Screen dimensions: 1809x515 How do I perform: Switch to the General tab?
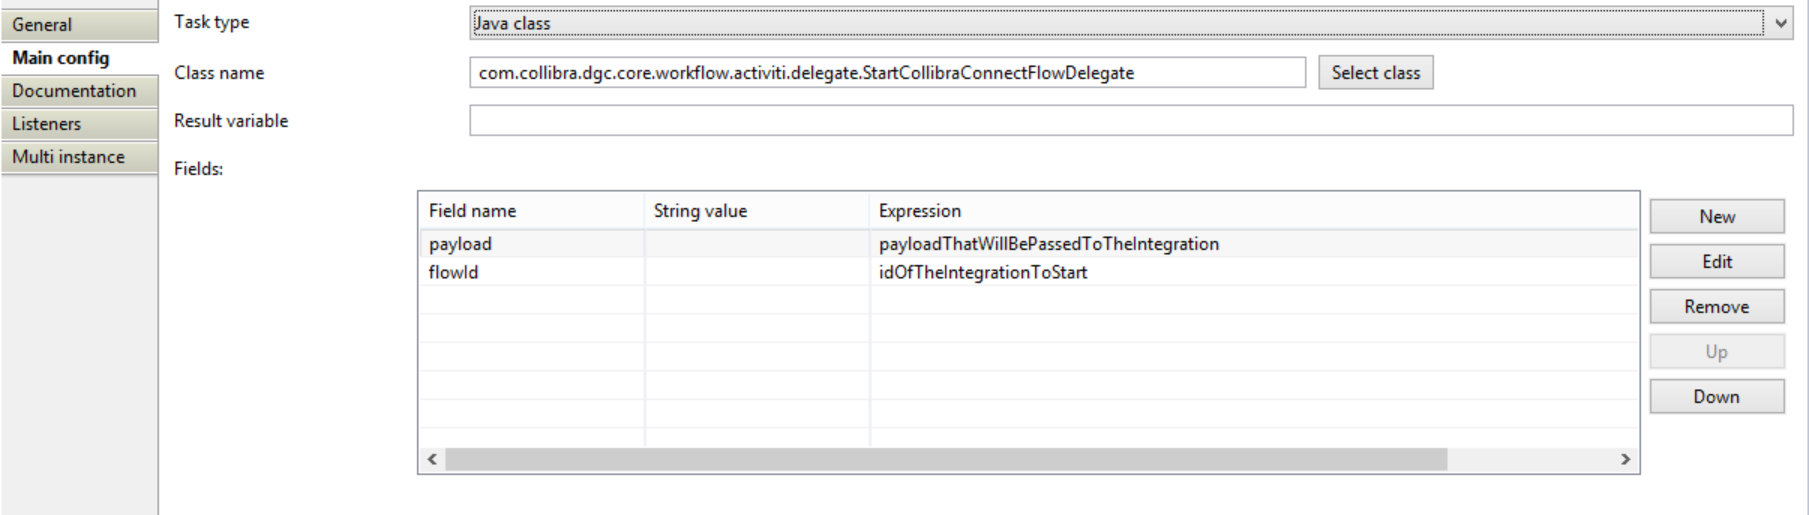point(79,24)
